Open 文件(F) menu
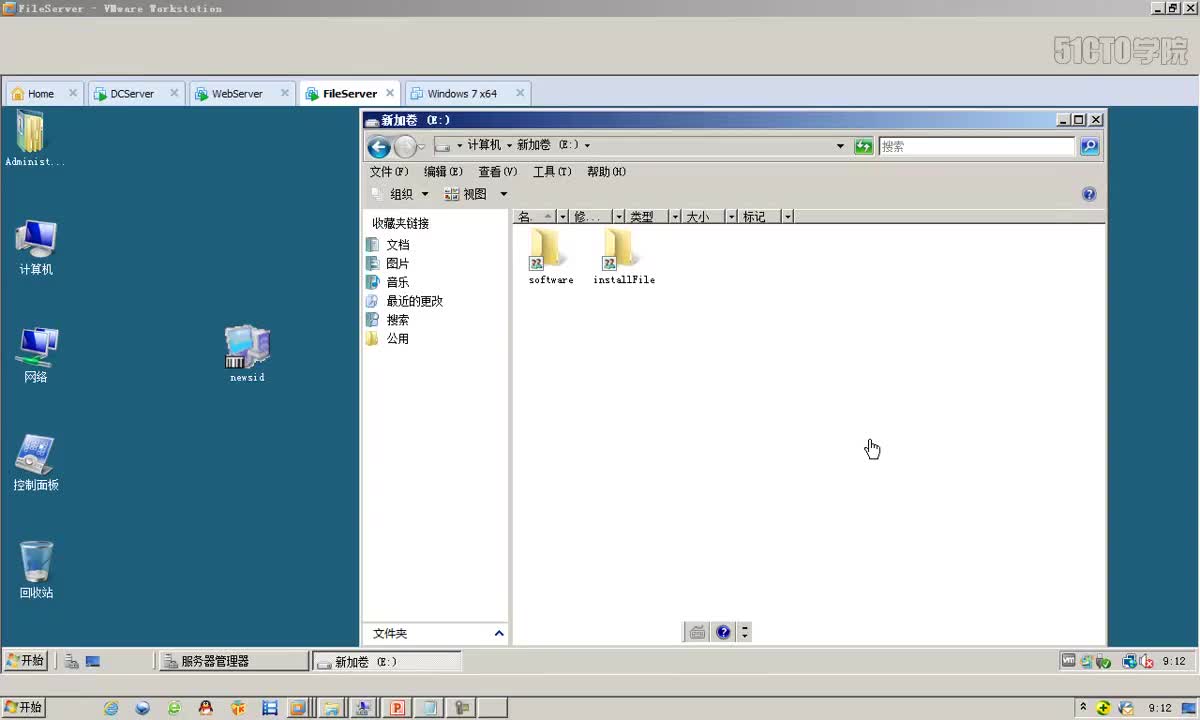1200x720 pixels. pos(389,172)
